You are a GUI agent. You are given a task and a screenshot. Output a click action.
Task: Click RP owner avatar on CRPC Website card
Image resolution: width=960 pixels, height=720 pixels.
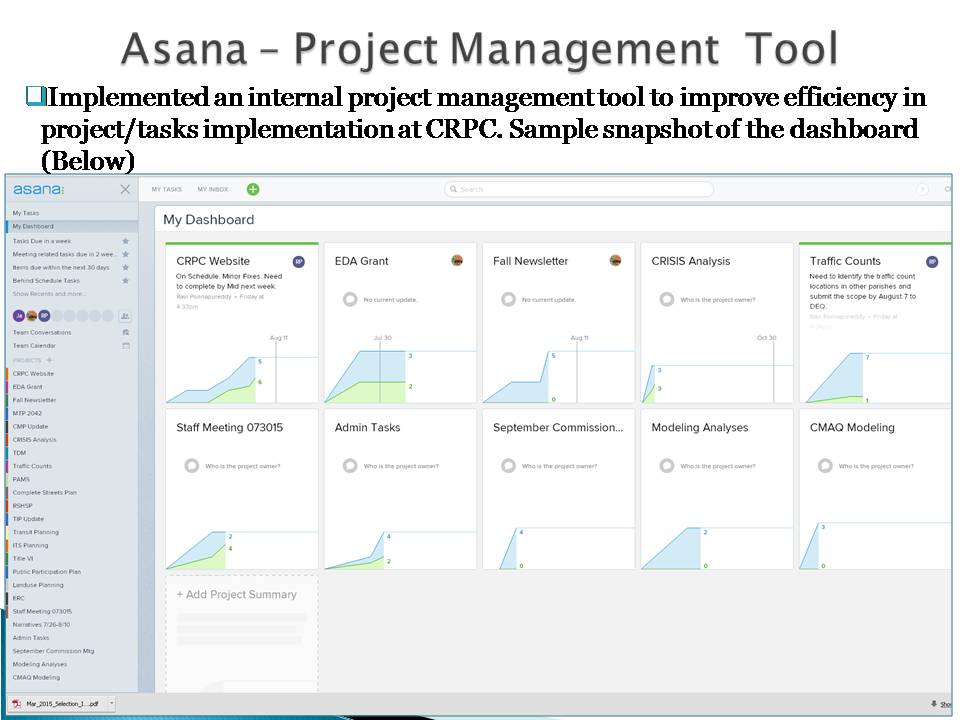click(299, 261)
